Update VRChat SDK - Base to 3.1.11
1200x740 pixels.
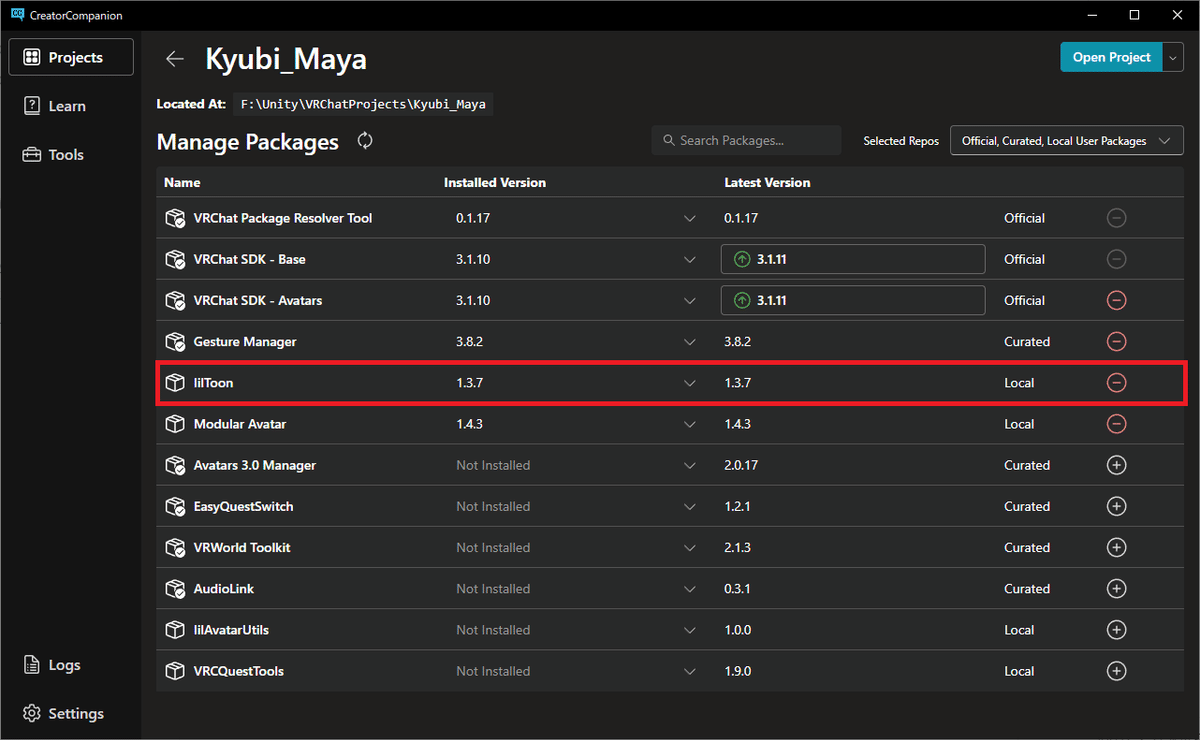853,259
